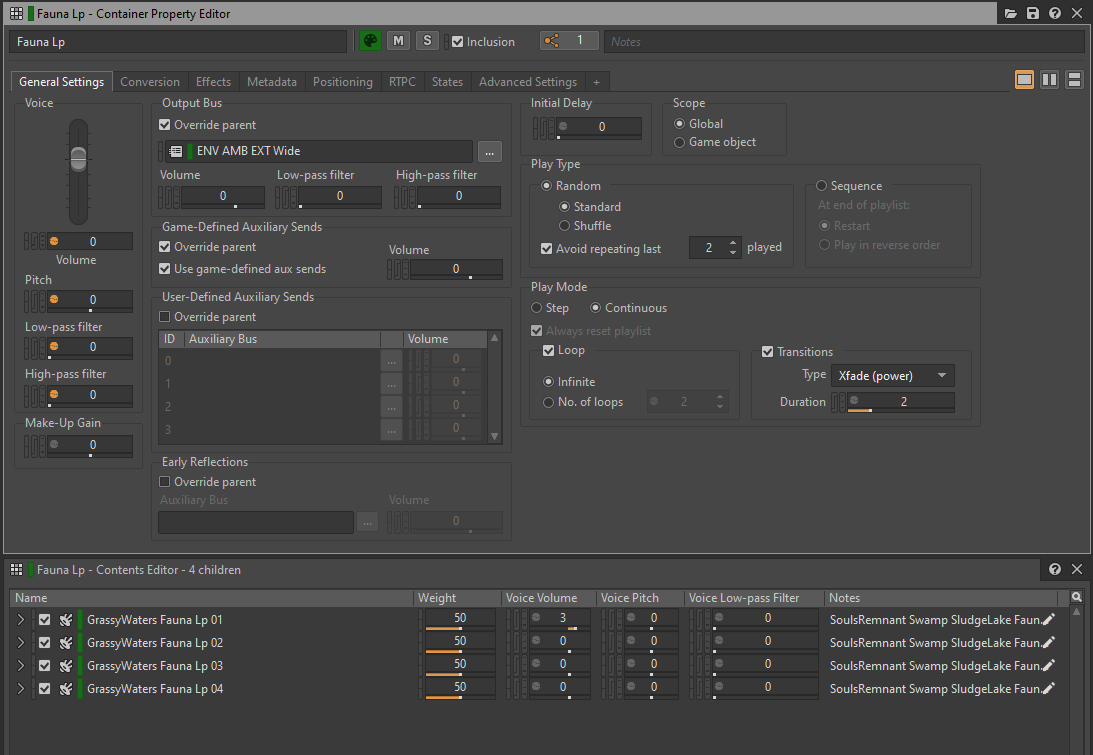
Task: Click the save icon in title bar
Action: point(1033,13)
